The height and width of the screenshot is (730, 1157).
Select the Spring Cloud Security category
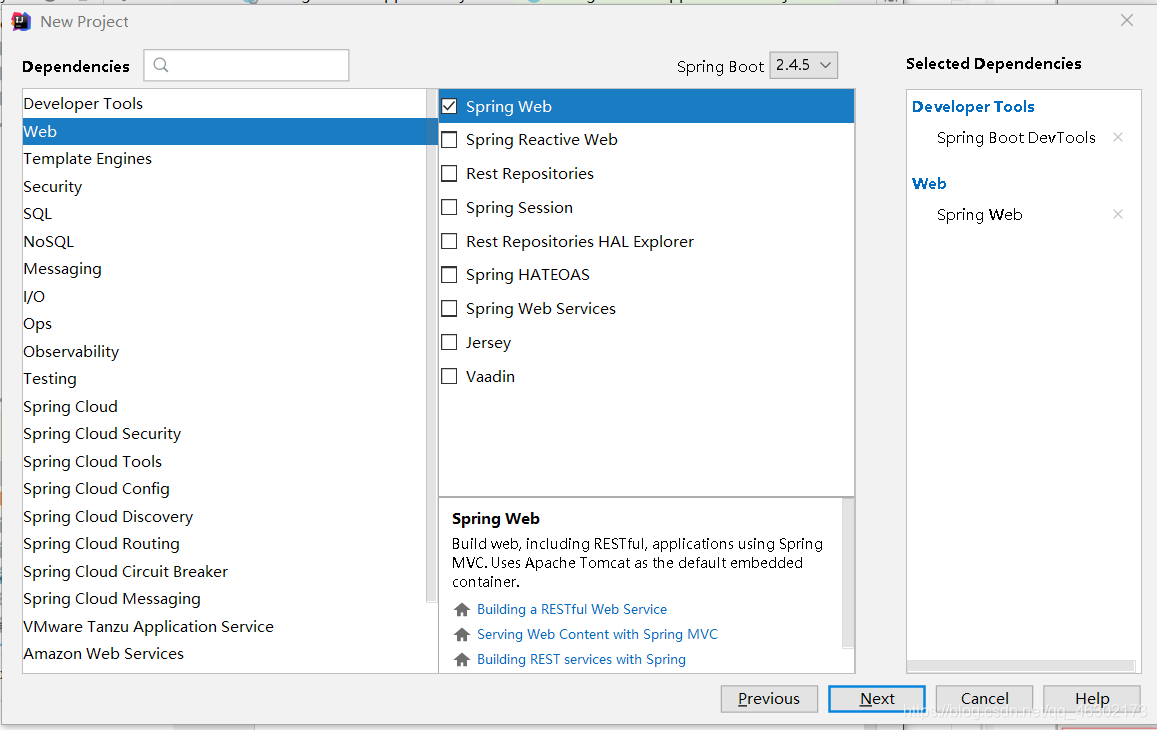click(x=224, y=434)
